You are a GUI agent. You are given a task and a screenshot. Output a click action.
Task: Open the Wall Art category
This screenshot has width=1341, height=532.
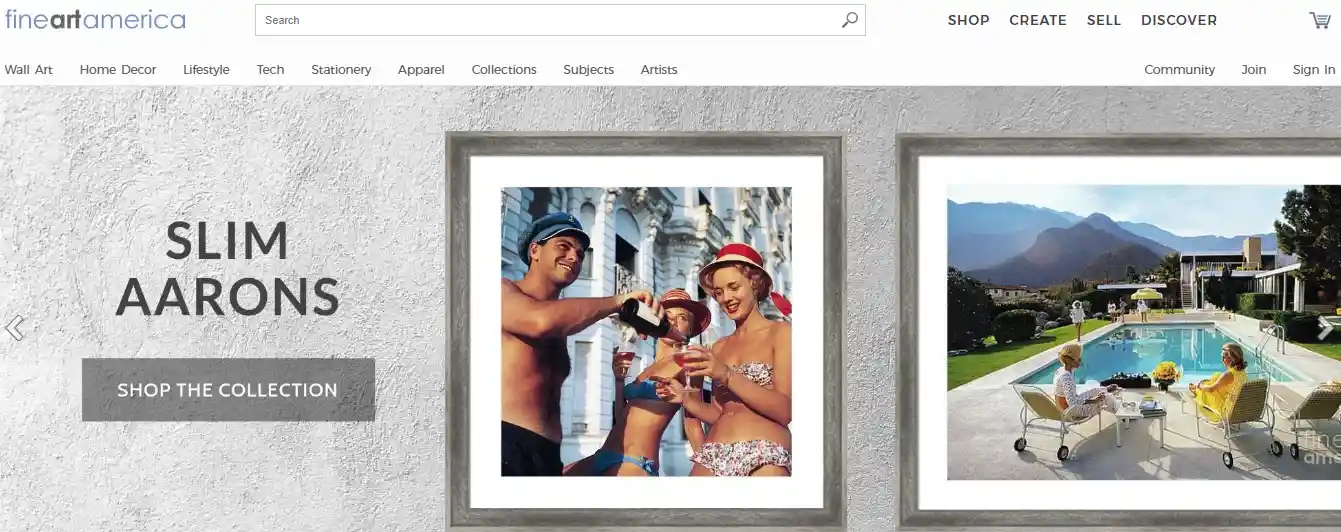[x=29, y=70]
